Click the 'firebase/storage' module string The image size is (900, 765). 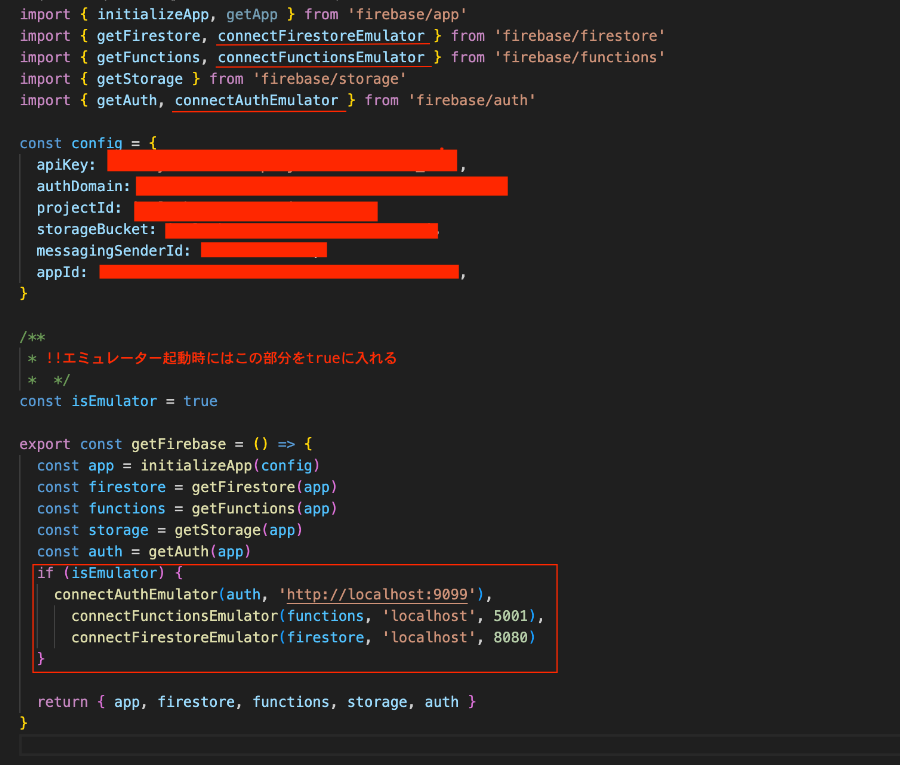pyautogui.click(x=329, y=79)
